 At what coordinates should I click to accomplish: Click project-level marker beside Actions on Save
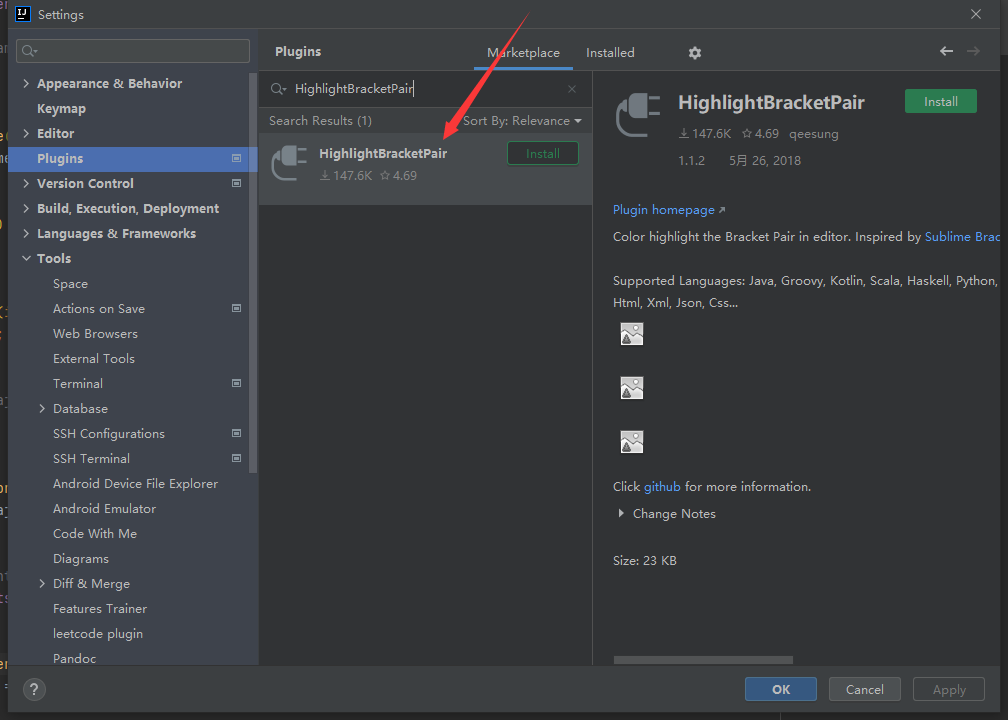tap(237, 309)
